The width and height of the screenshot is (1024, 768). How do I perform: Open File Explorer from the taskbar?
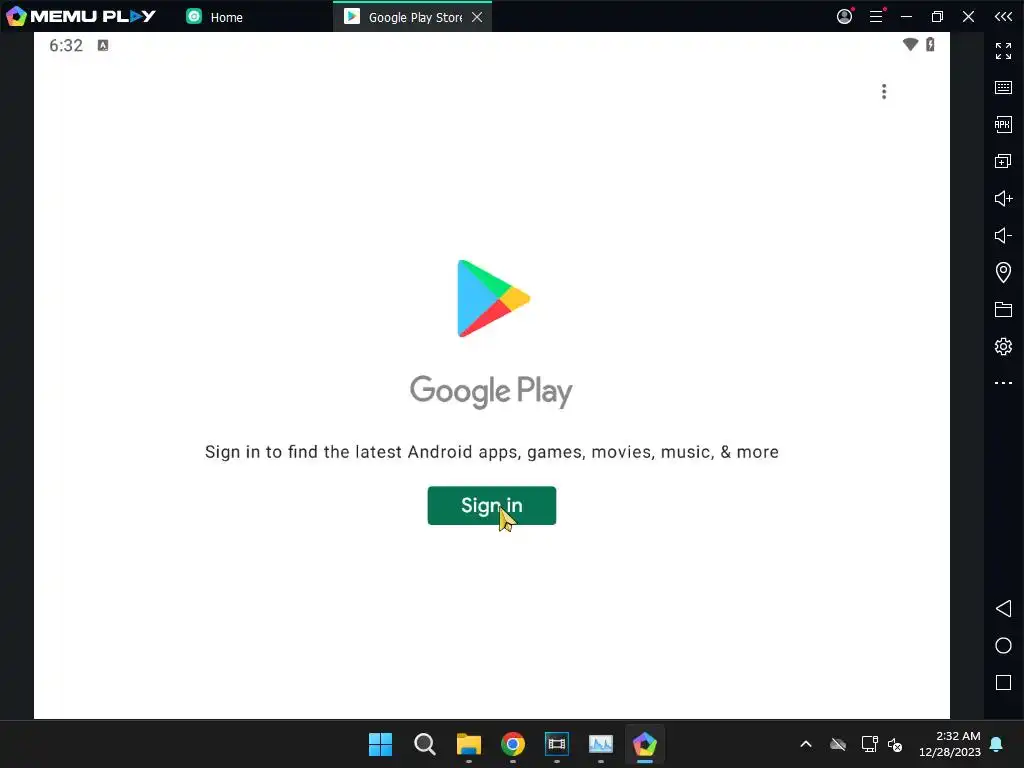pos(469,744)
